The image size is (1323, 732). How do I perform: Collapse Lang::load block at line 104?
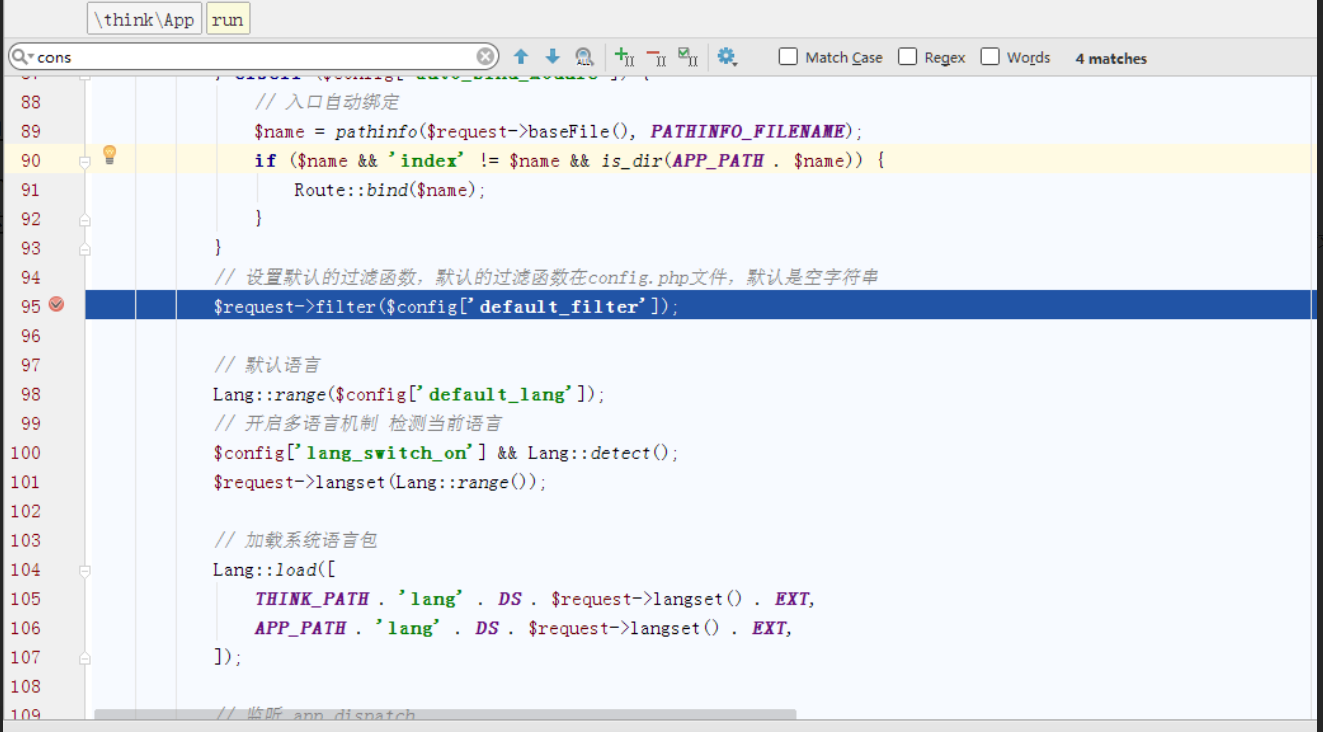tap(85, 570)
